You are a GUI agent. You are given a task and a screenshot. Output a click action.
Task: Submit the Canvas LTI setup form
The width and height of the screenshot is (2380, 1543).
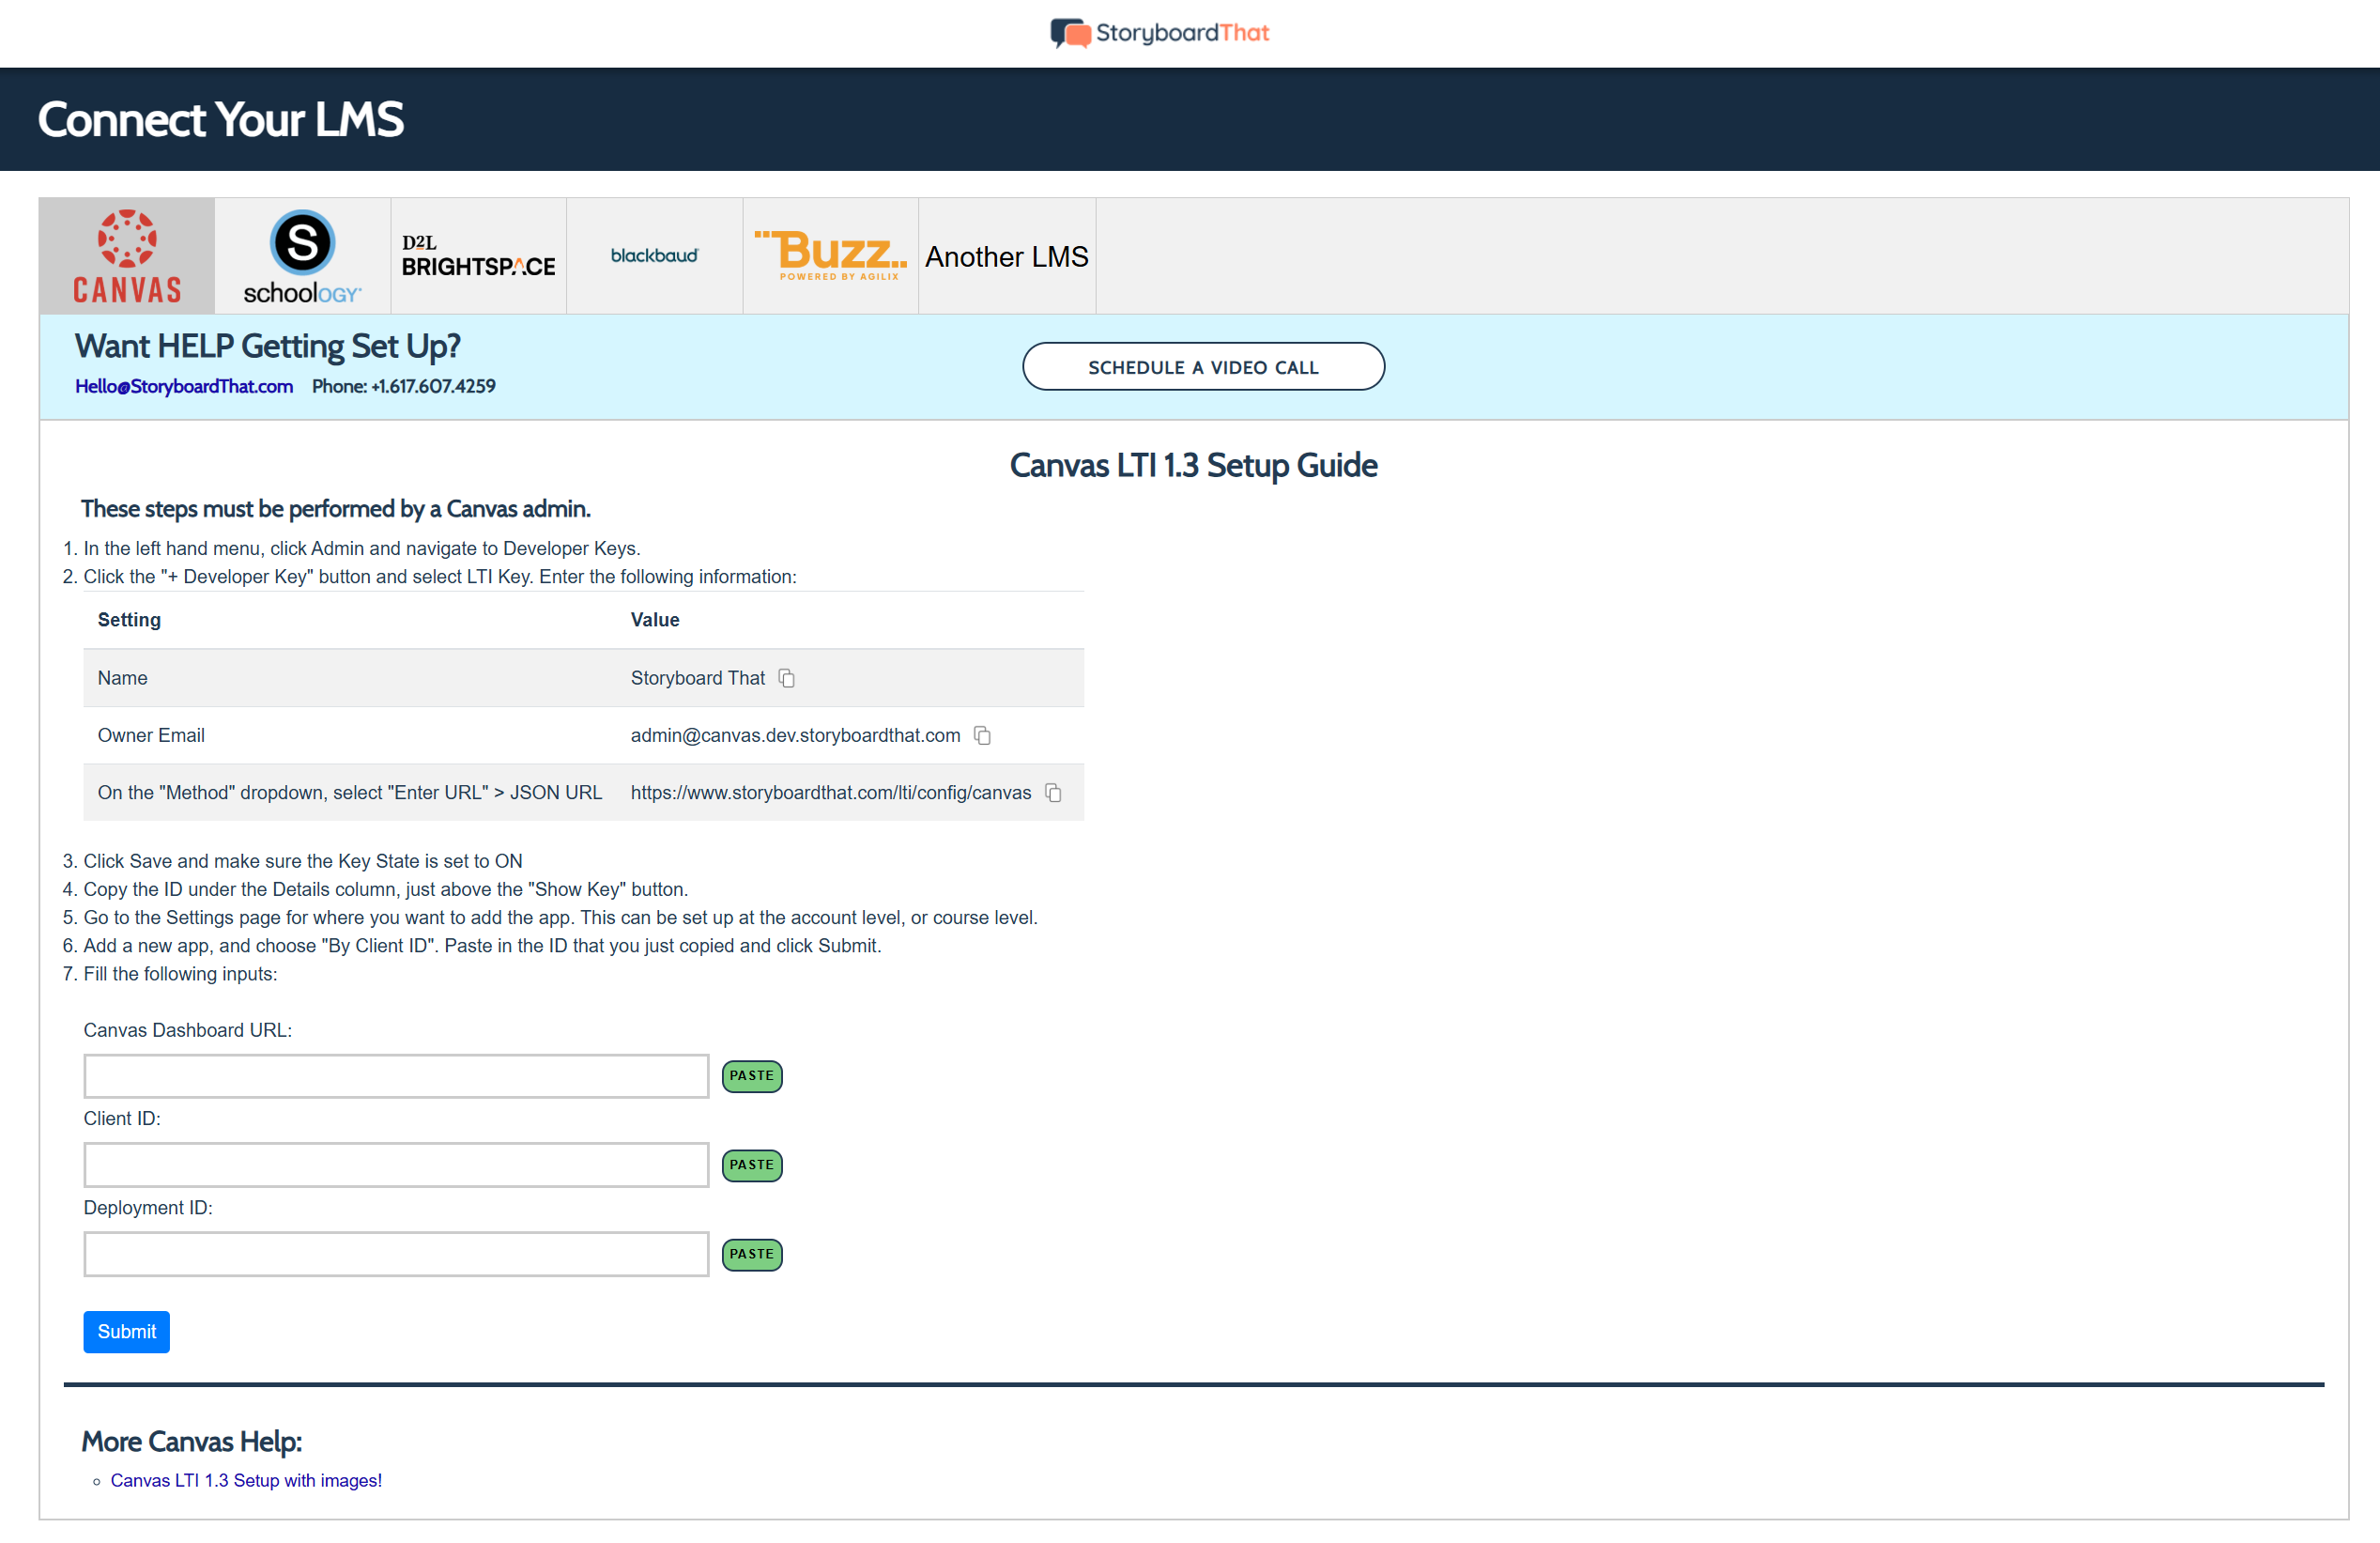pyautogui.click(x=126, y=1331)
